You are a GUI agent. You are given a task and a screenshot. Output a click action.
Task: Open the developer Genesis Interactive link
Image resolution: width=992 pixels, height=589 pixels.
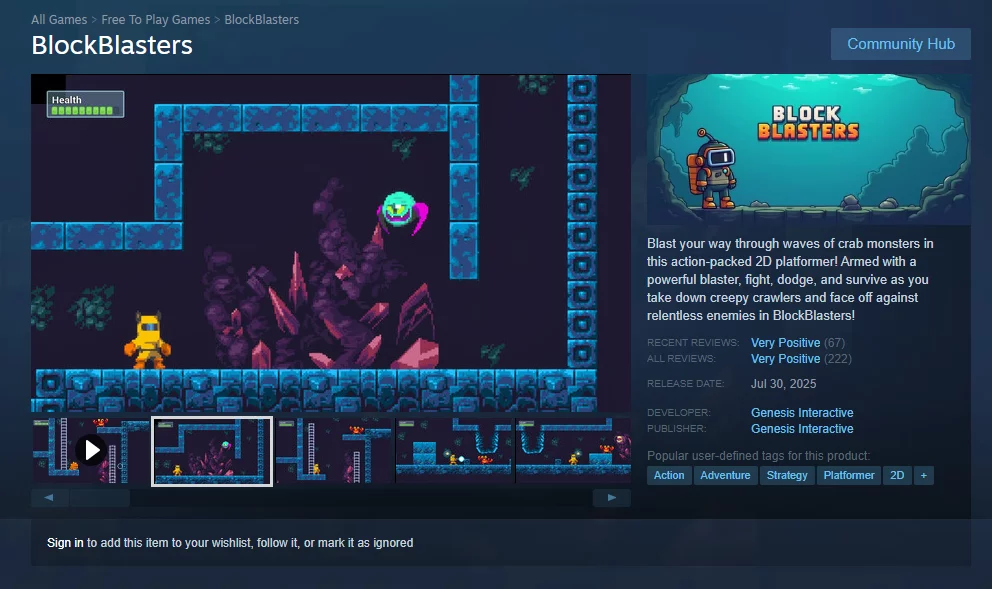(802, 413)
